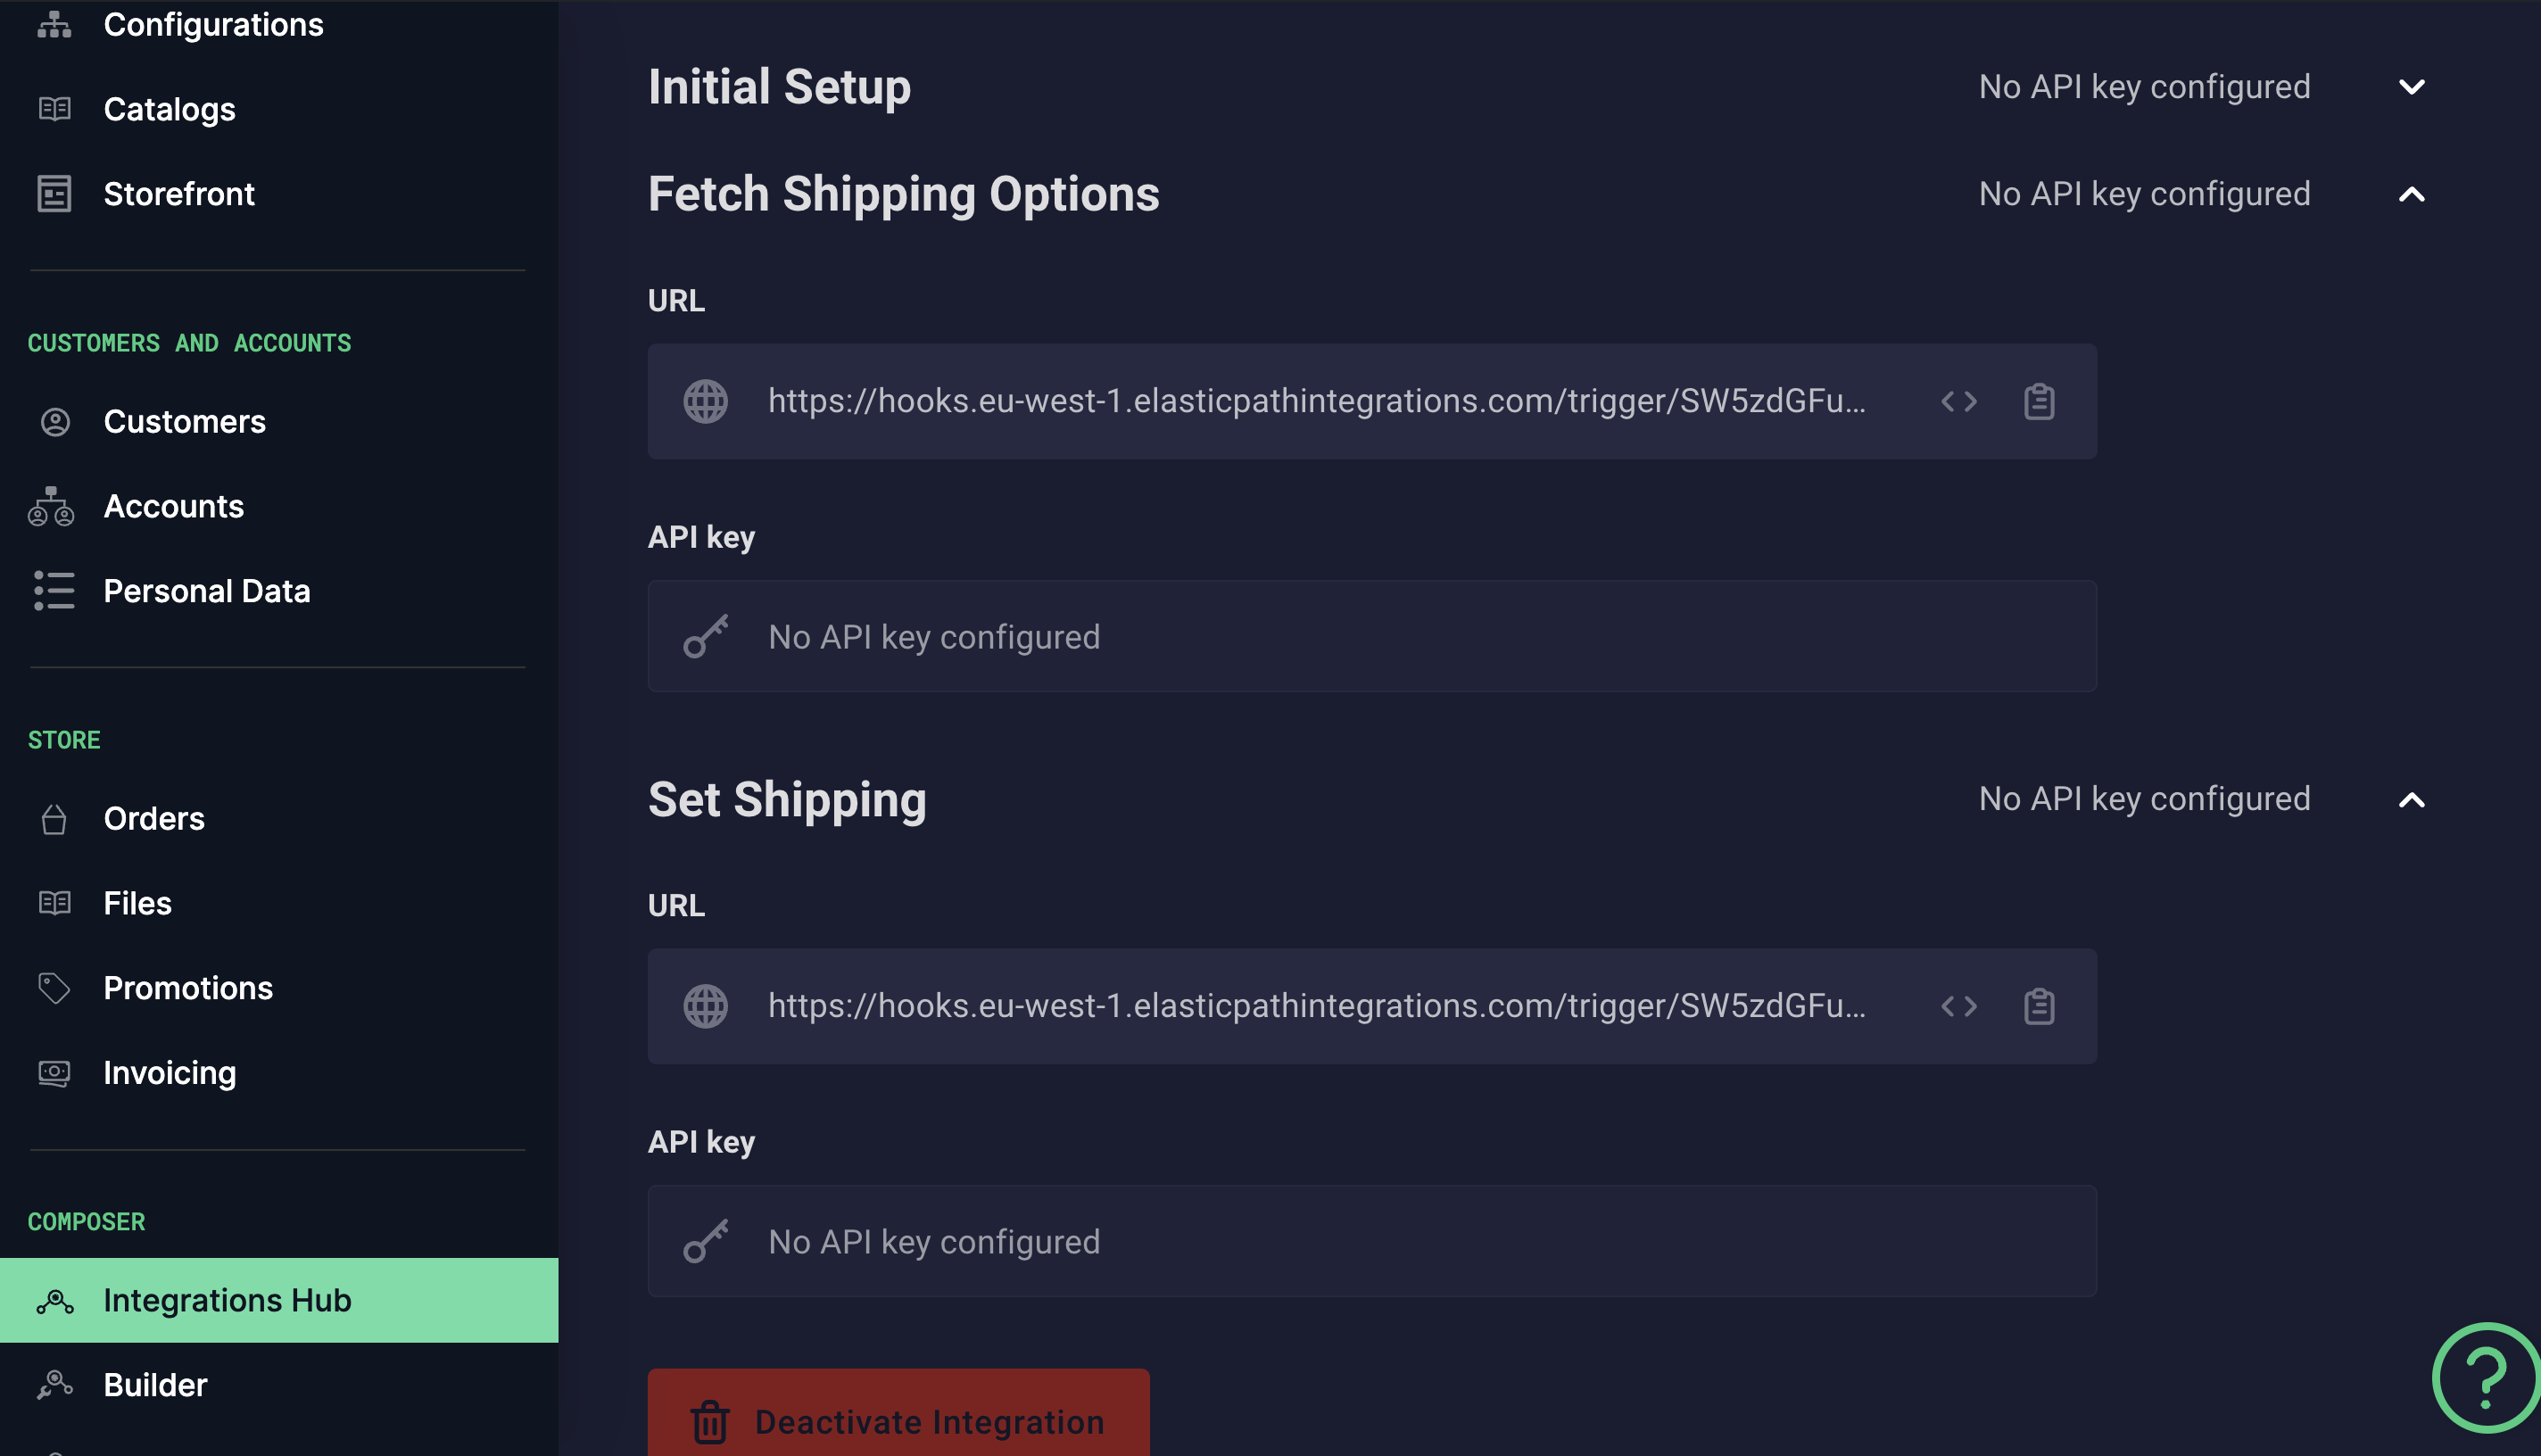Open the help question mark icon
This screenshot has height=1456, width=2541.
[x=2487, y=1377]
